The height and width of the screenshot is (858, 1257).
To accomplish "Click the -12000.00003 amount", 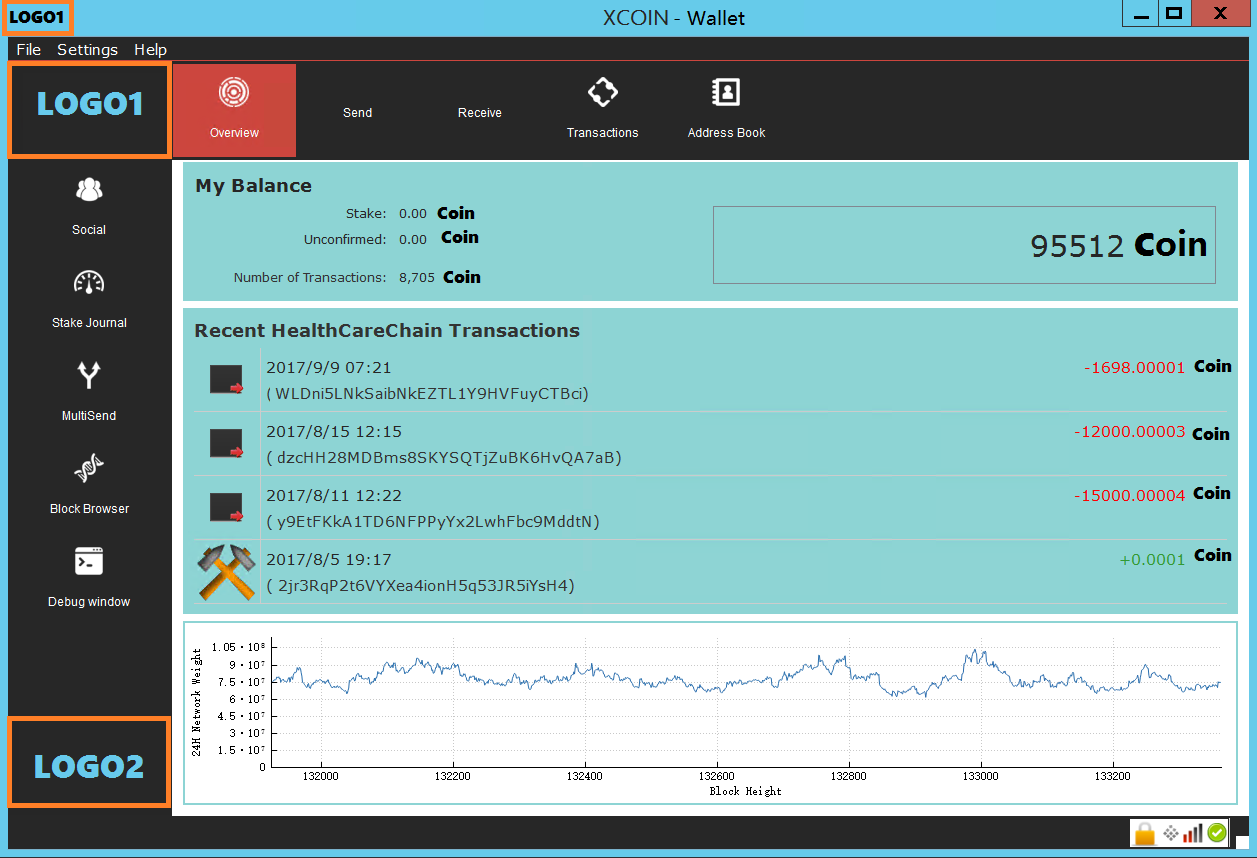I will coord(1129,432).
